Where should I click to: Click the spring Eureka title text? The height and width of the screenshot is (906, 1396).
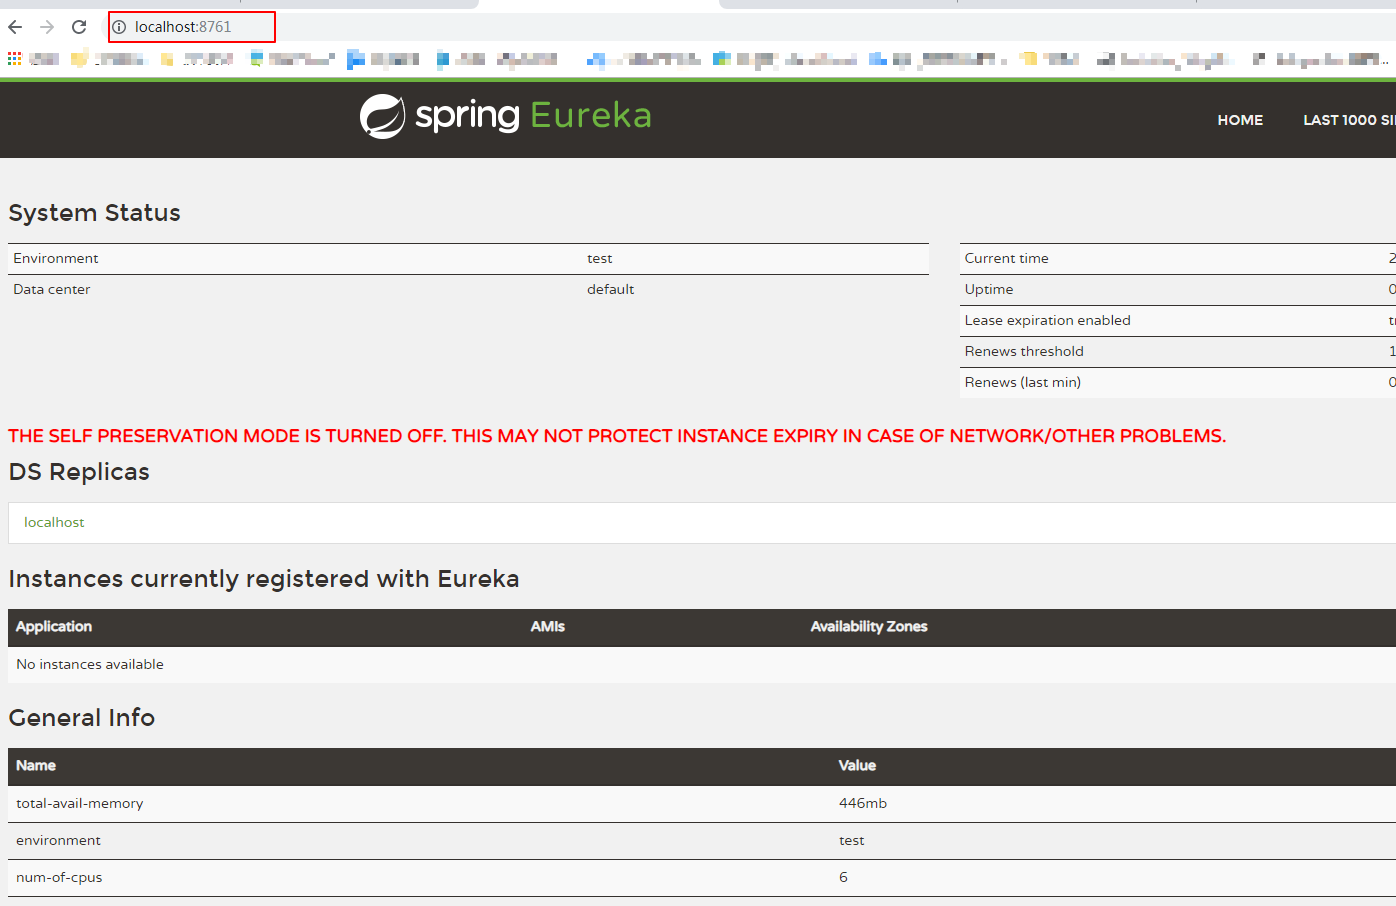point(533,116)
